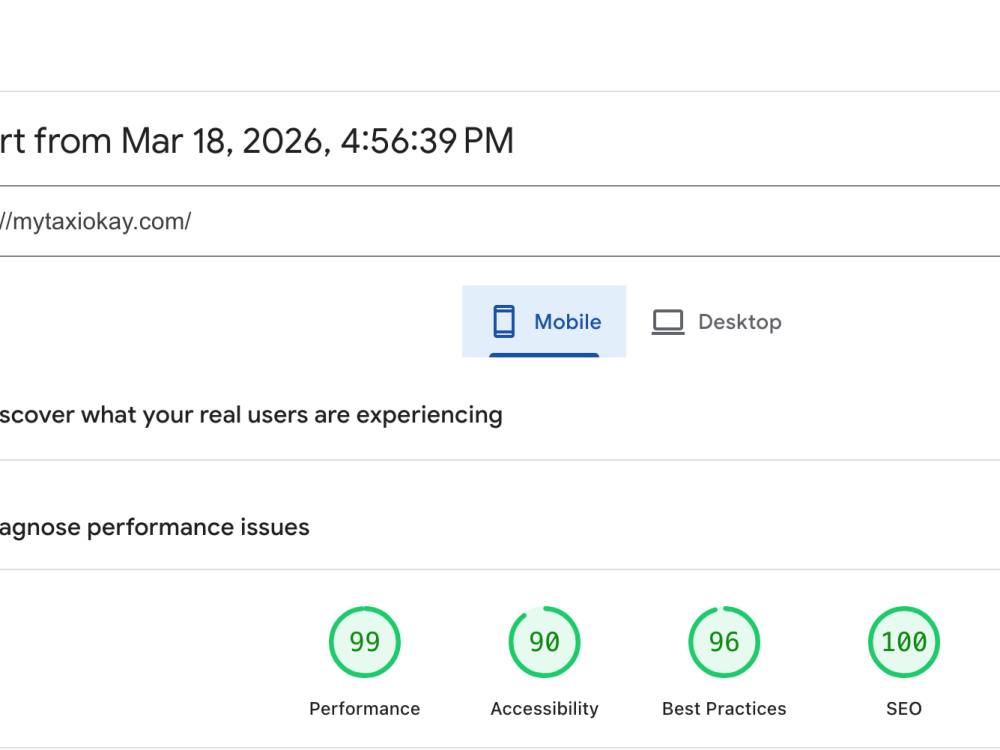Expand the real users experiencing section
1000x750 pixels.
coord(251,415)
